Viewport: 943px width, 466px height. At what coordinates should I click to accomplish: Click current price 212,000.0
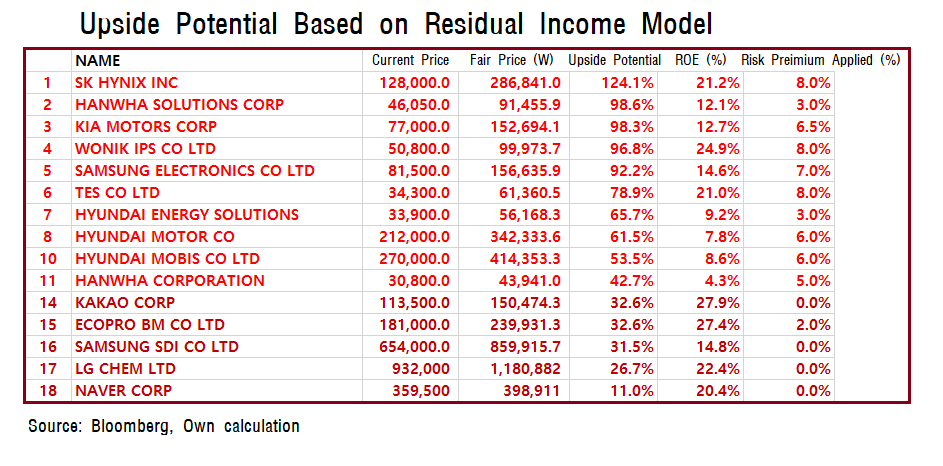point(415,237)
